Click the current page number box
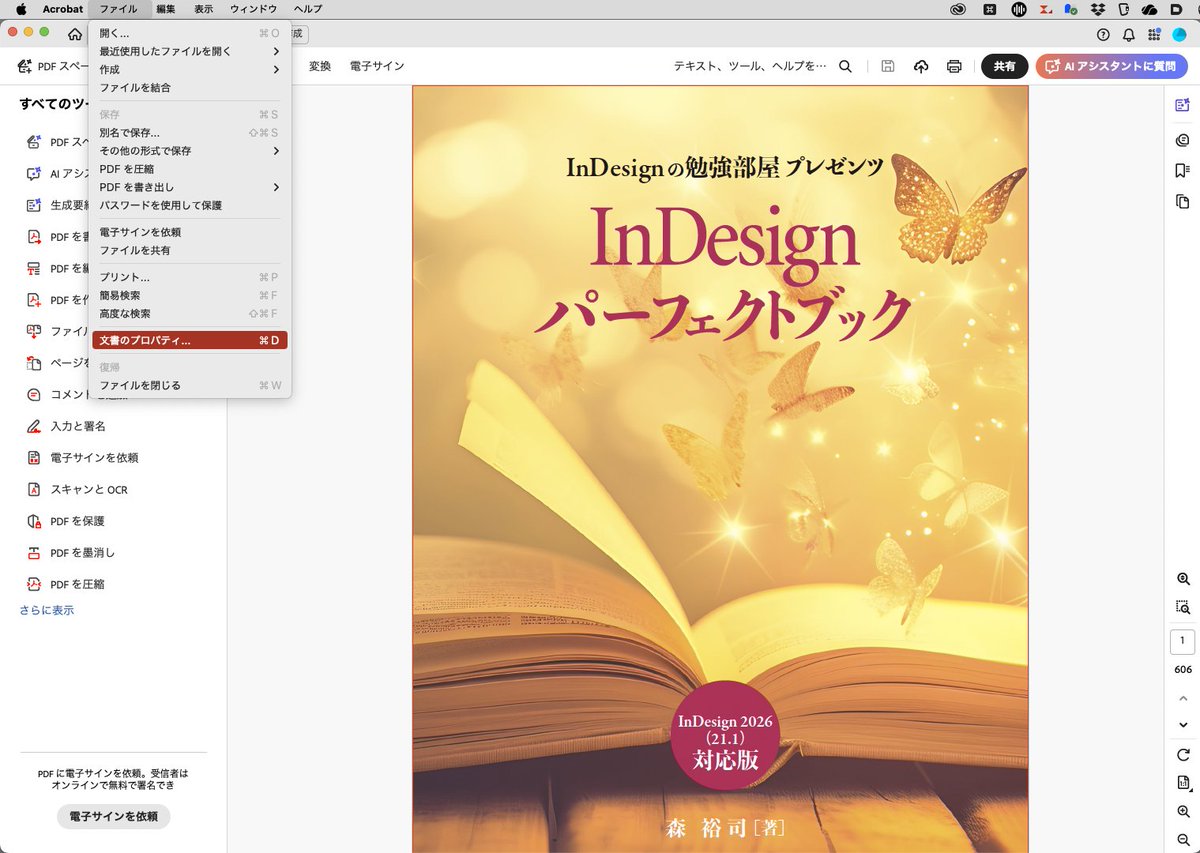This screenshot has width=1200, height=853. tap(1182, 641)
